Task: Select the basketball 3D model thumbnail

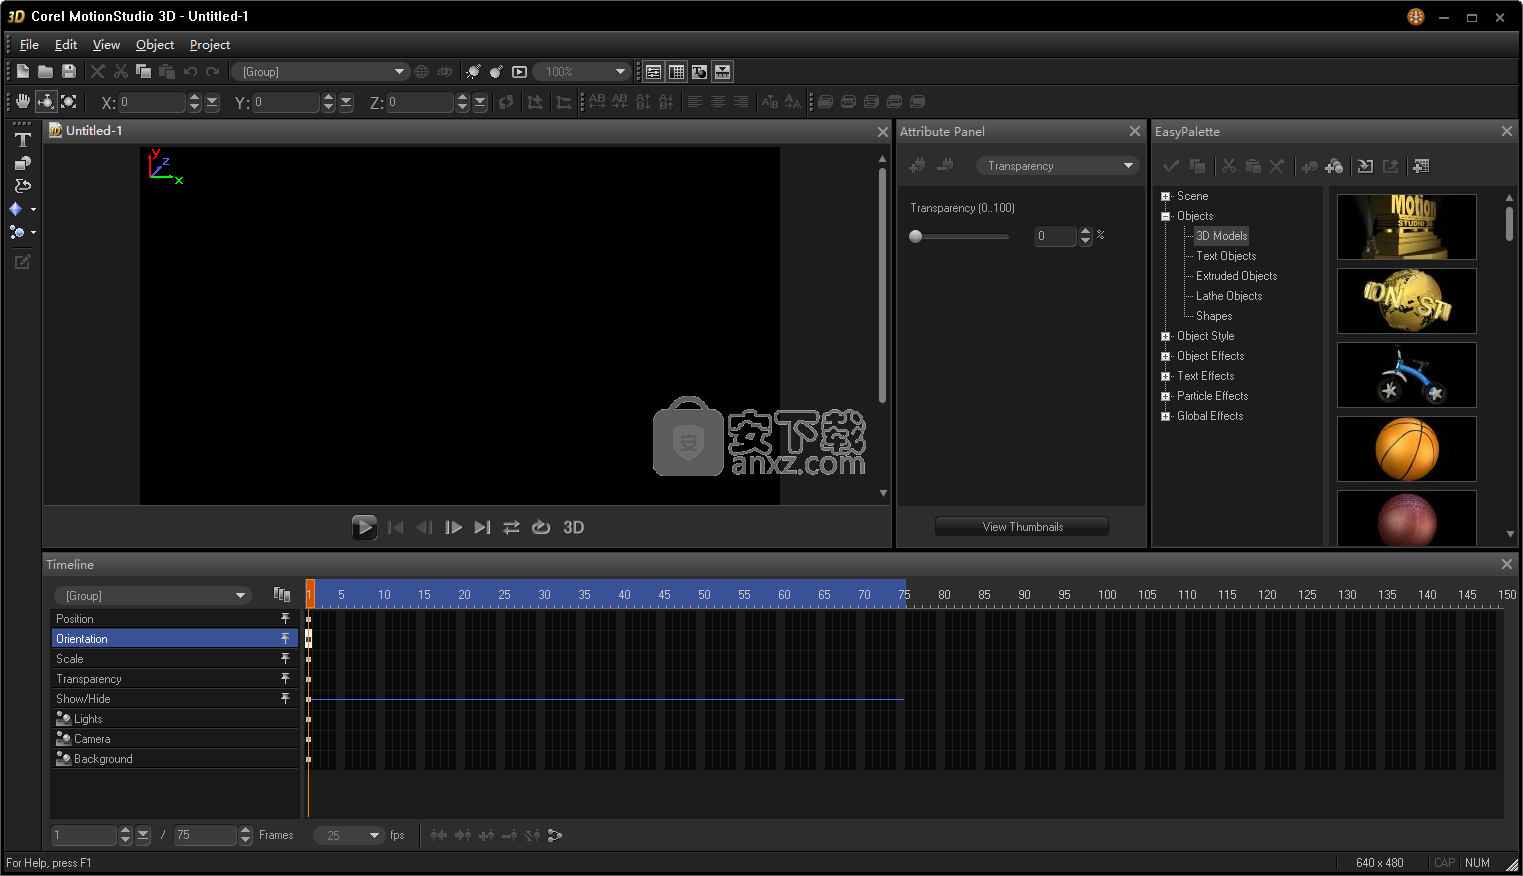Action: (x=1406, y=449)
